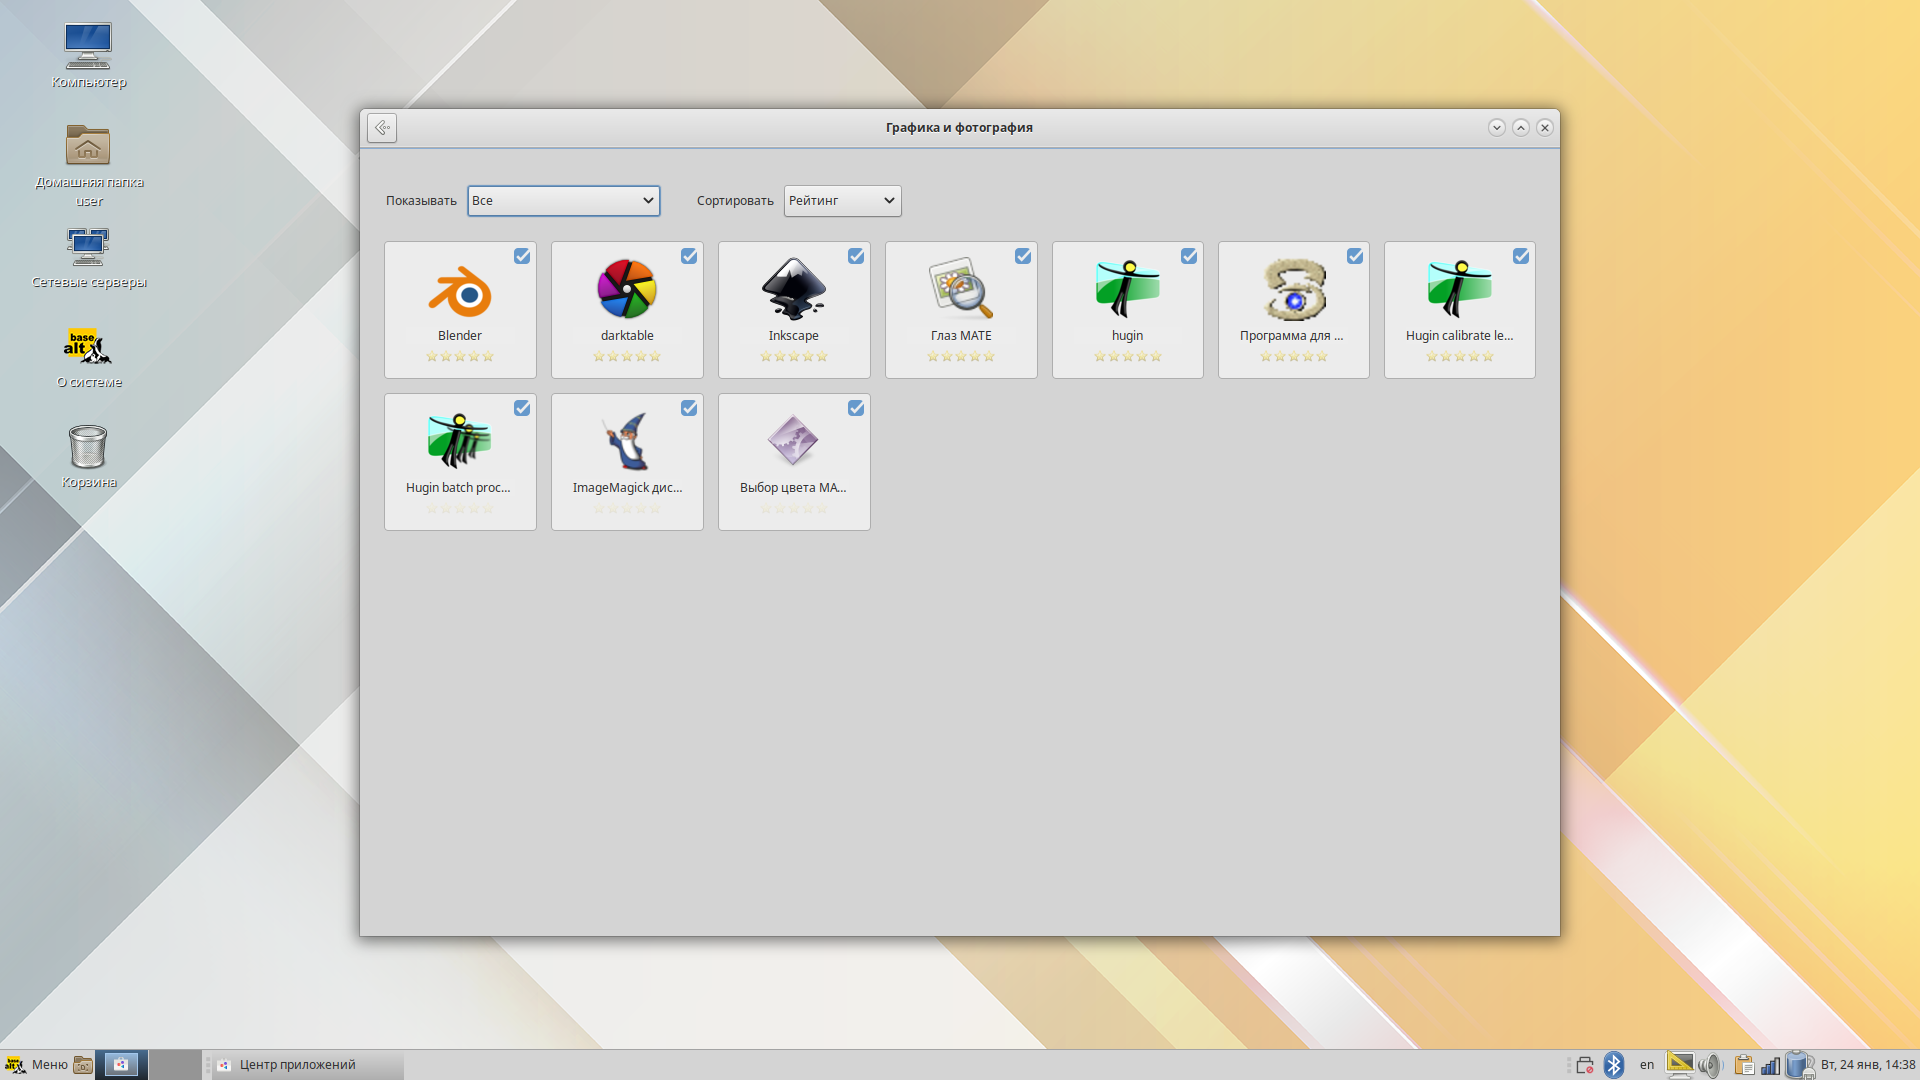Click the Bluetooth tray icon
1920x1080 pixels.
pos(1614,1065)
